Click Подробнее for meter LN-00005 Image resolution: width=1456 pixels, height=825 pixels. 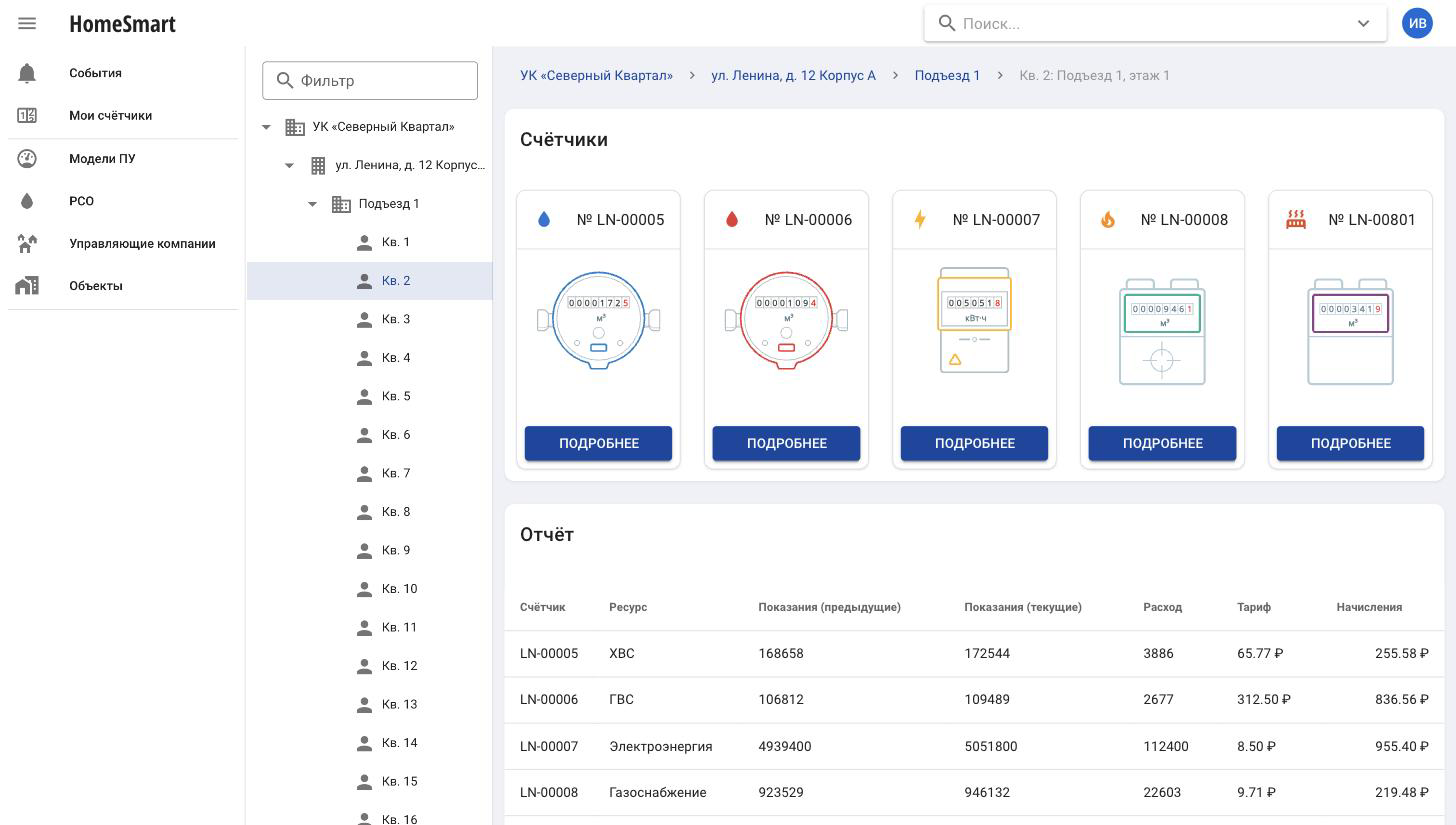598,443
